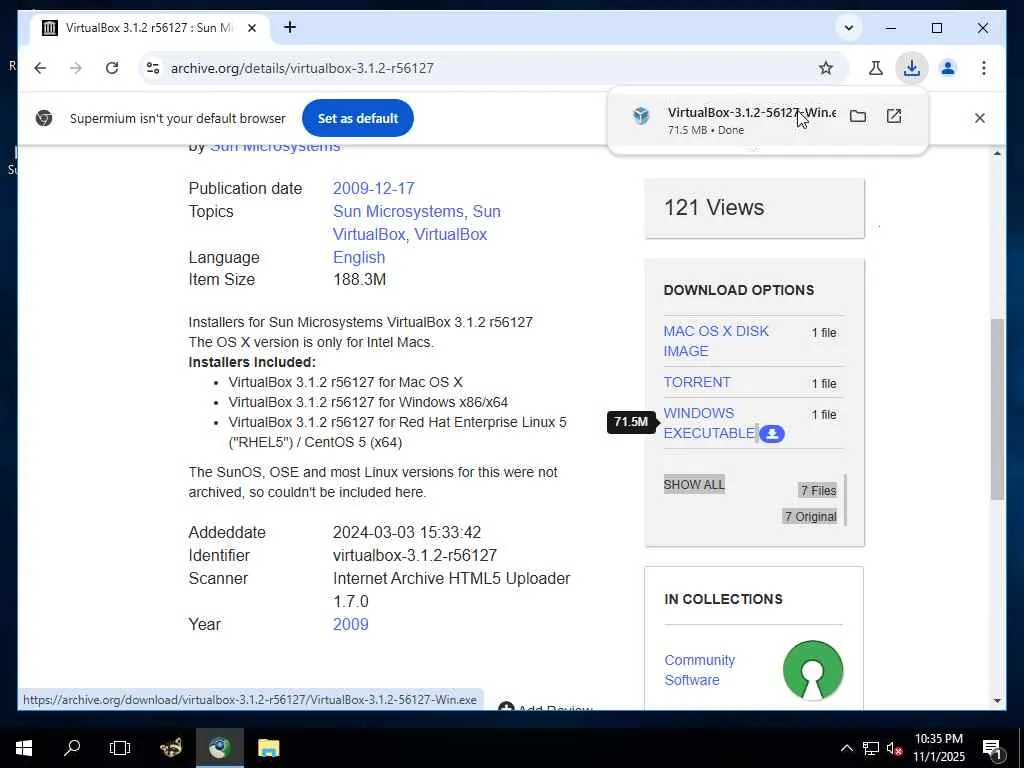Open the downloads toolbar icon
The width and height of the screenshot is (1024, 768).
[912, 68]
